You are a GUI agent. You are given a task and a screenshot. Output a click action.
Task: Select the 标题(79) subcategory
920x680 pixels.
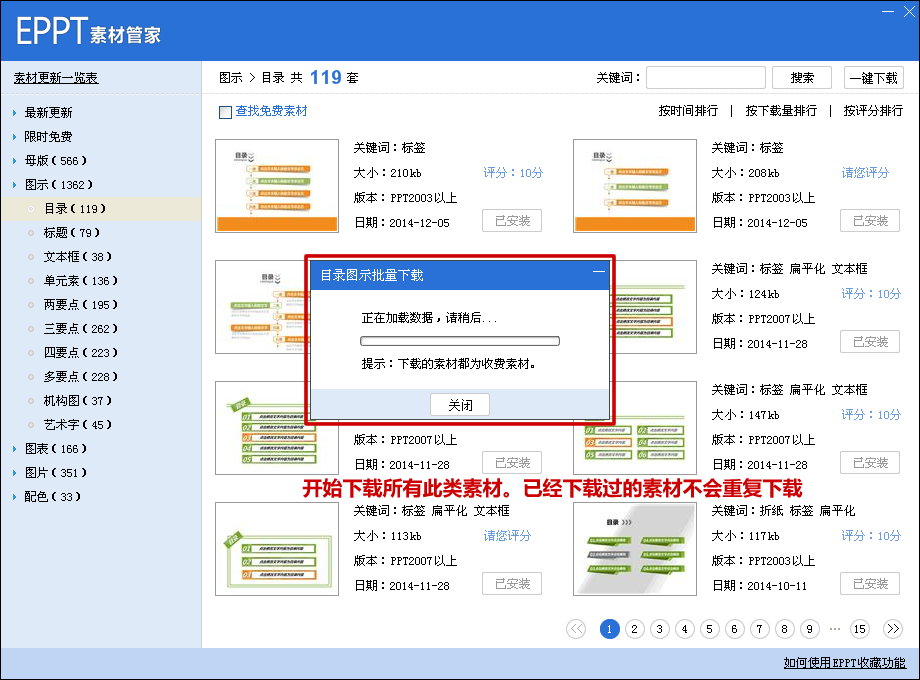(x=72, y=233)
